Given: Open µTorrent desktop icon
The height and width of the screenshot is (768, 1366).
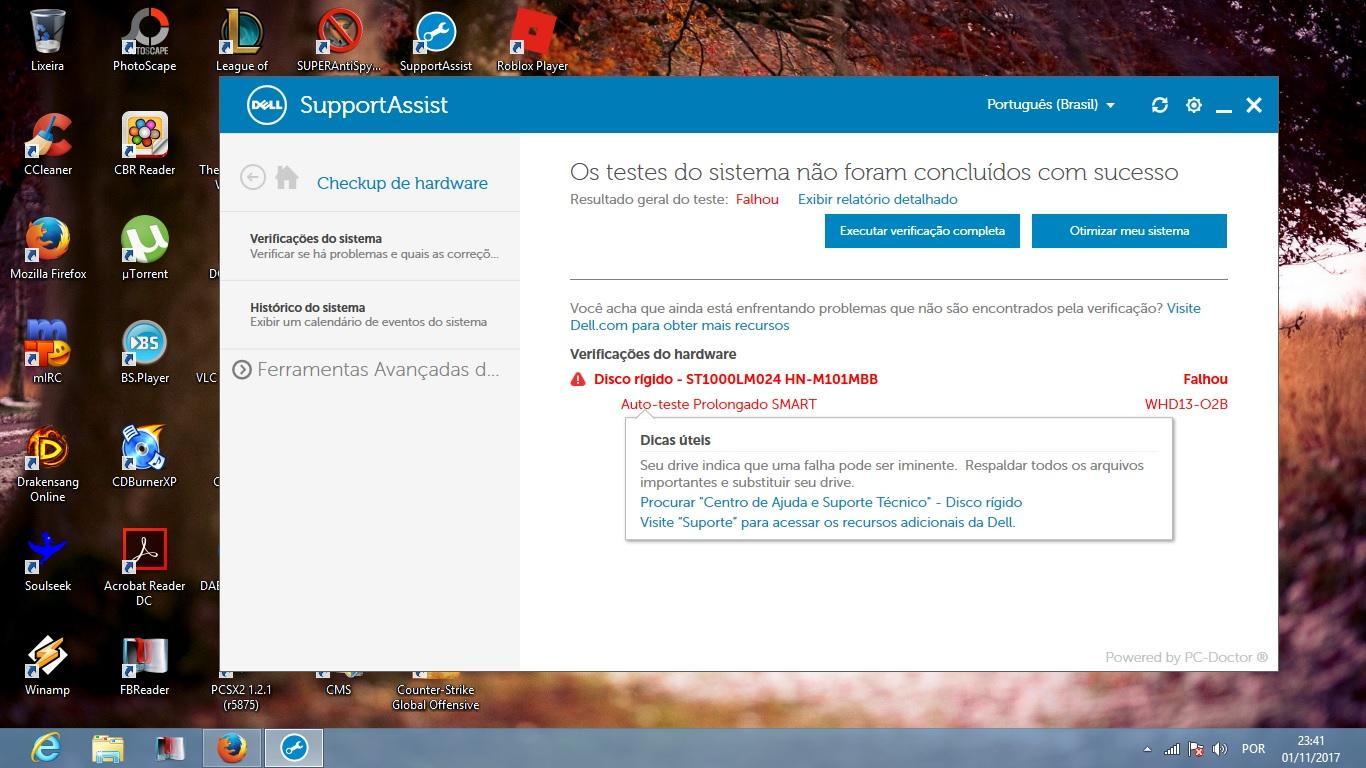Looking at the screenshot, I should (144, 248).
